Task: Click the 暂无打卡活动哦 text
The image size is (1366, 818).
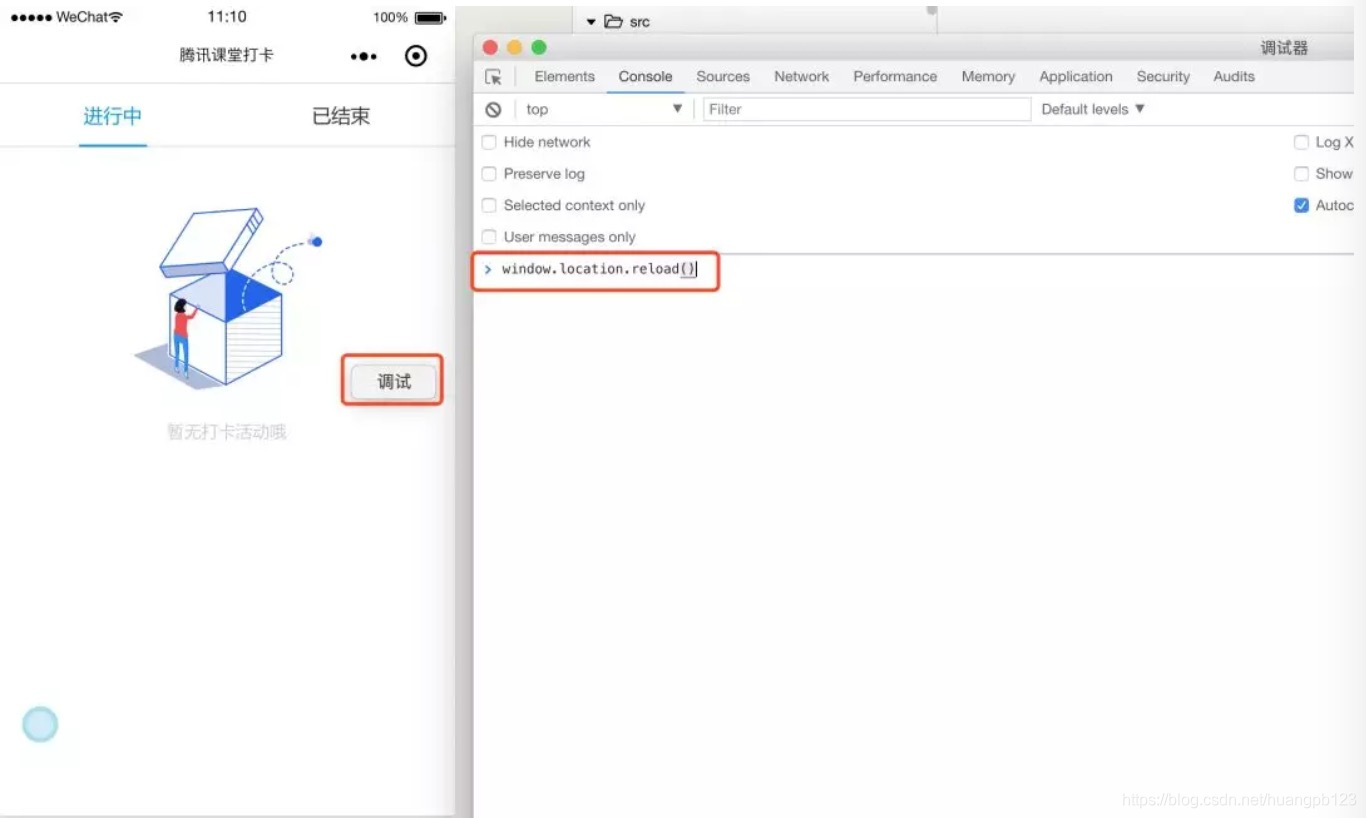Action: coord(227,432)
